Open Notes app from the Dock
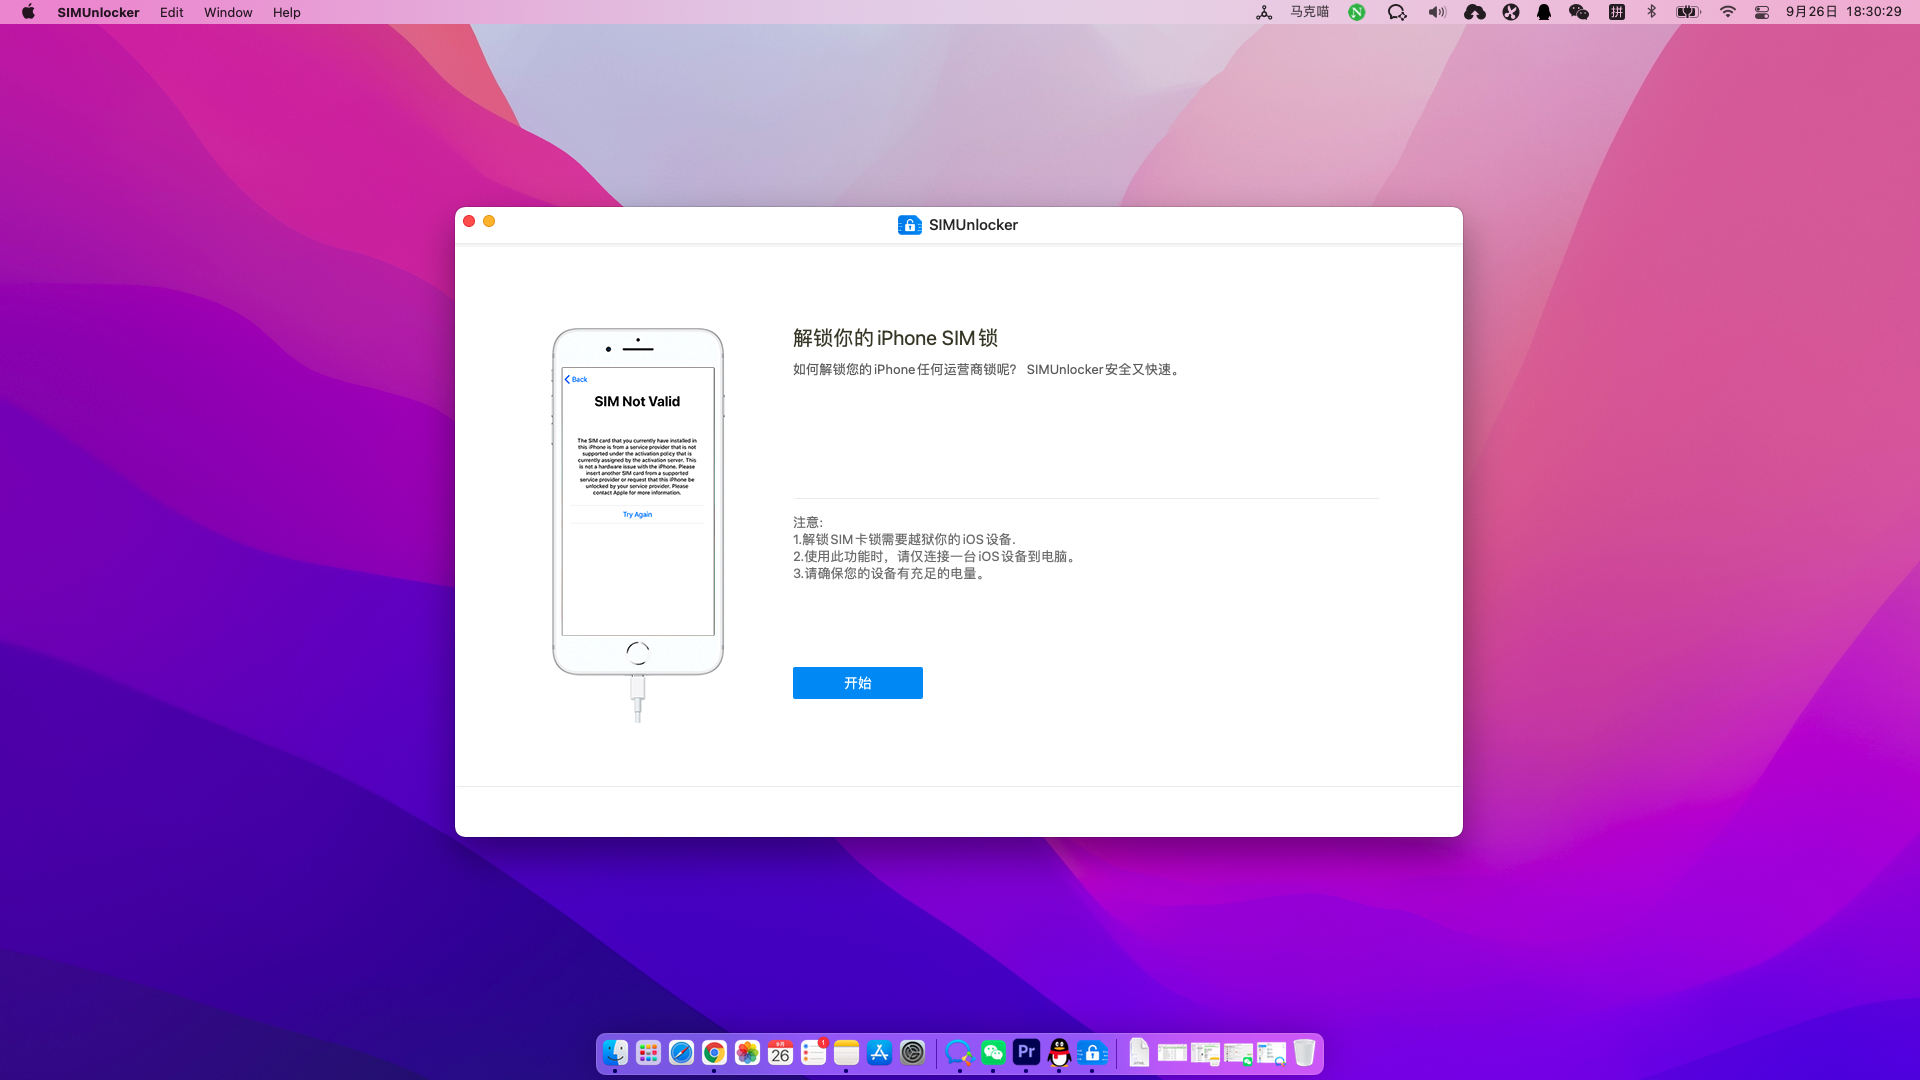1920x1080 pixels. (x=846, y=1052)
